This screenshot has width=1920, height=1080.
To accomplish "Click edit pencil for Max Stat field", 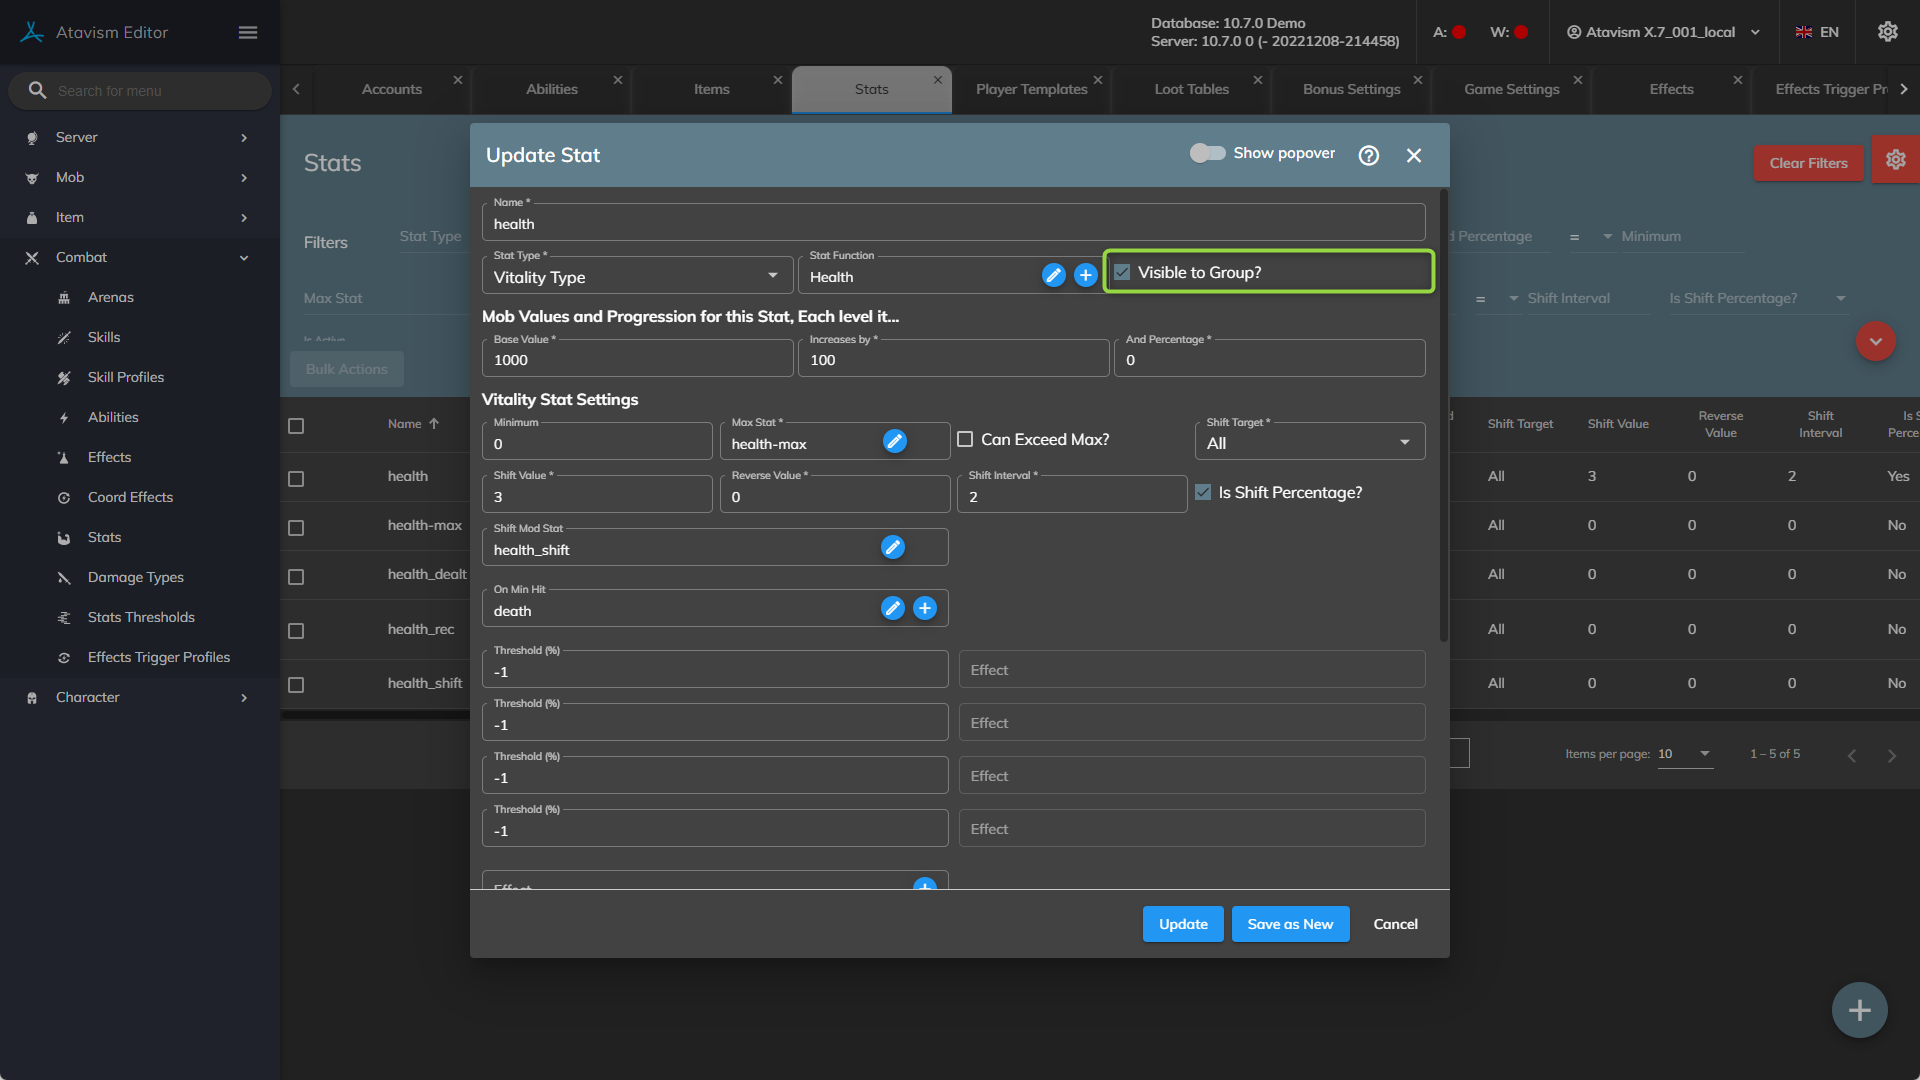I will pyautogui.click(x=894, y=441).
